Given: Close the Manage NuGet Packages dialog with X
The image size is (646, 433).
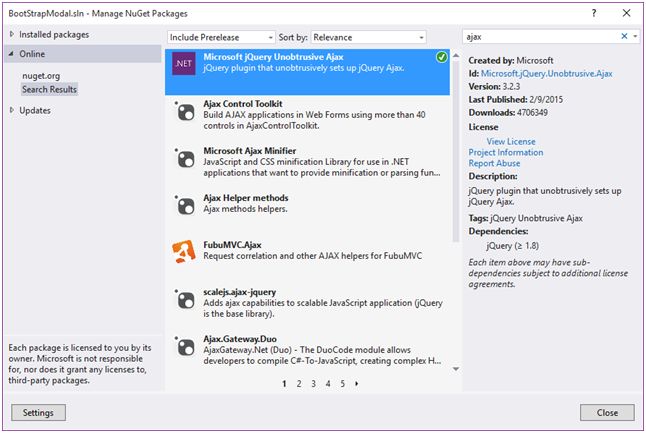Looking at the screenshot, I should 626,13.
